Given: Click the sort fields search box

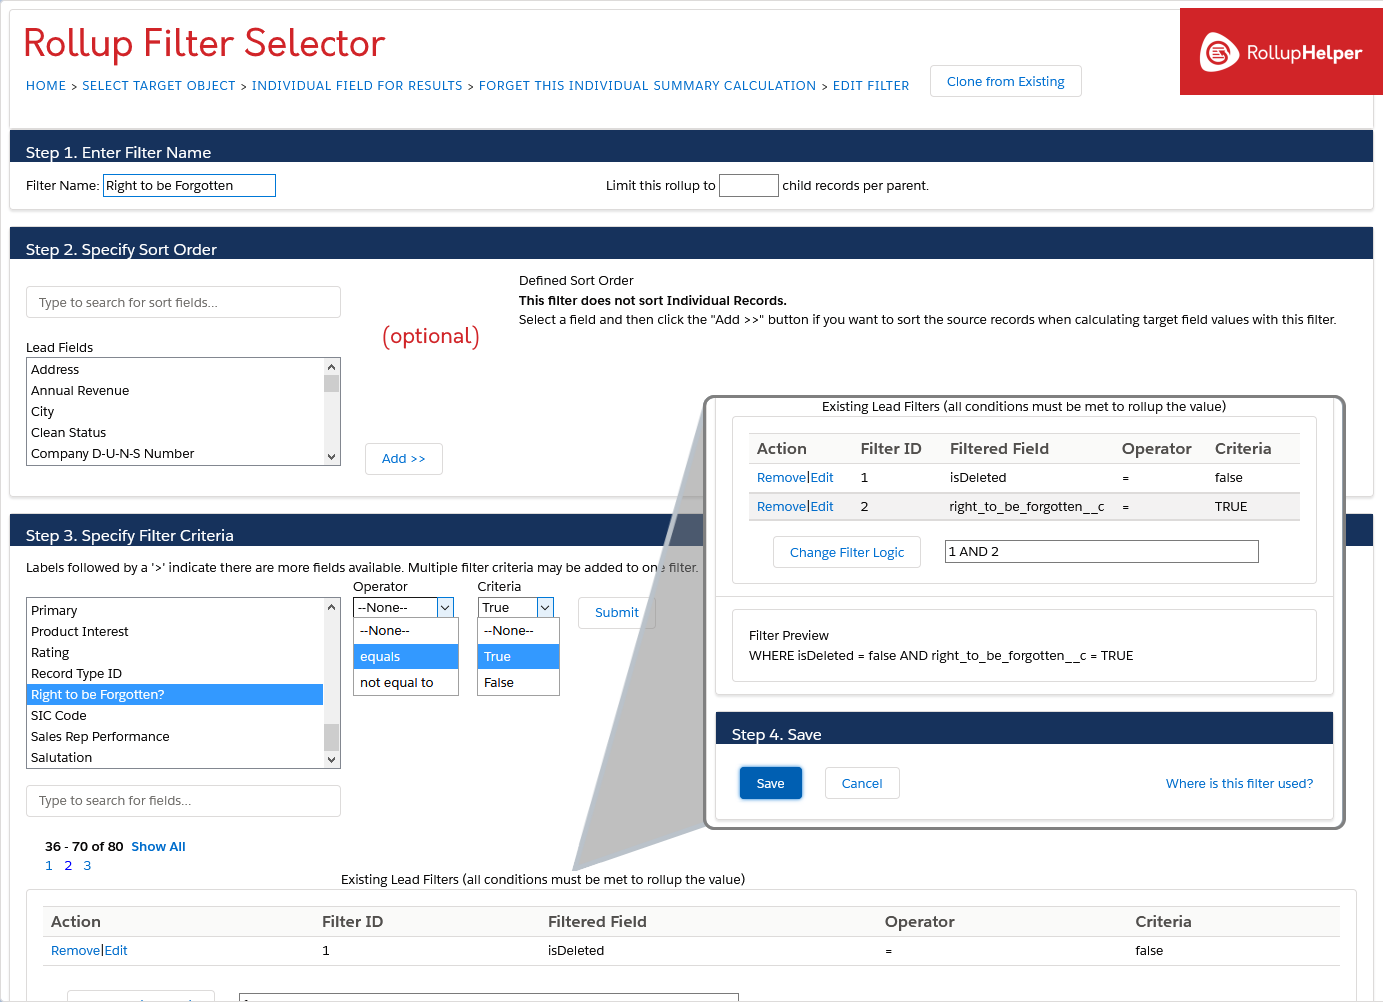Looking at the screenshot, I should [183, 302].
